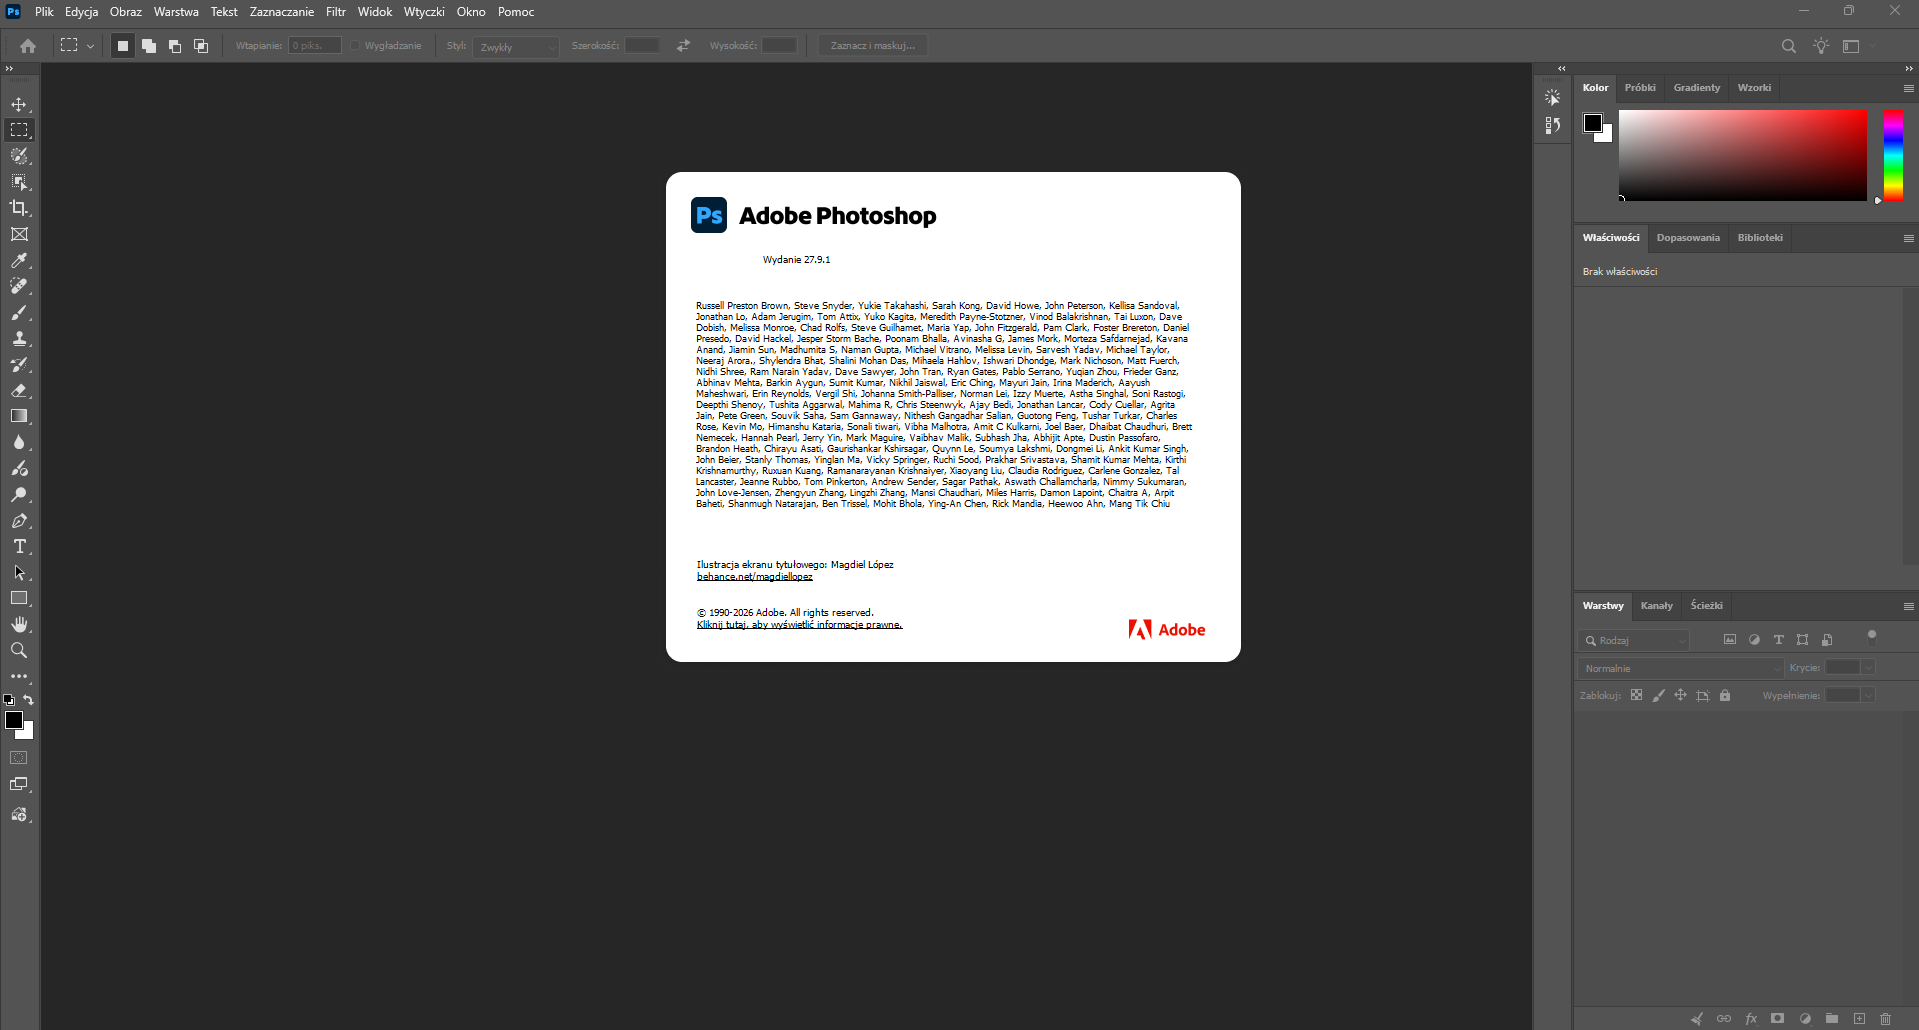Click the red color field in Kolor panel
Image resolution: width=1919 pixels, height=1030 pixels.
pos(1743,155)
